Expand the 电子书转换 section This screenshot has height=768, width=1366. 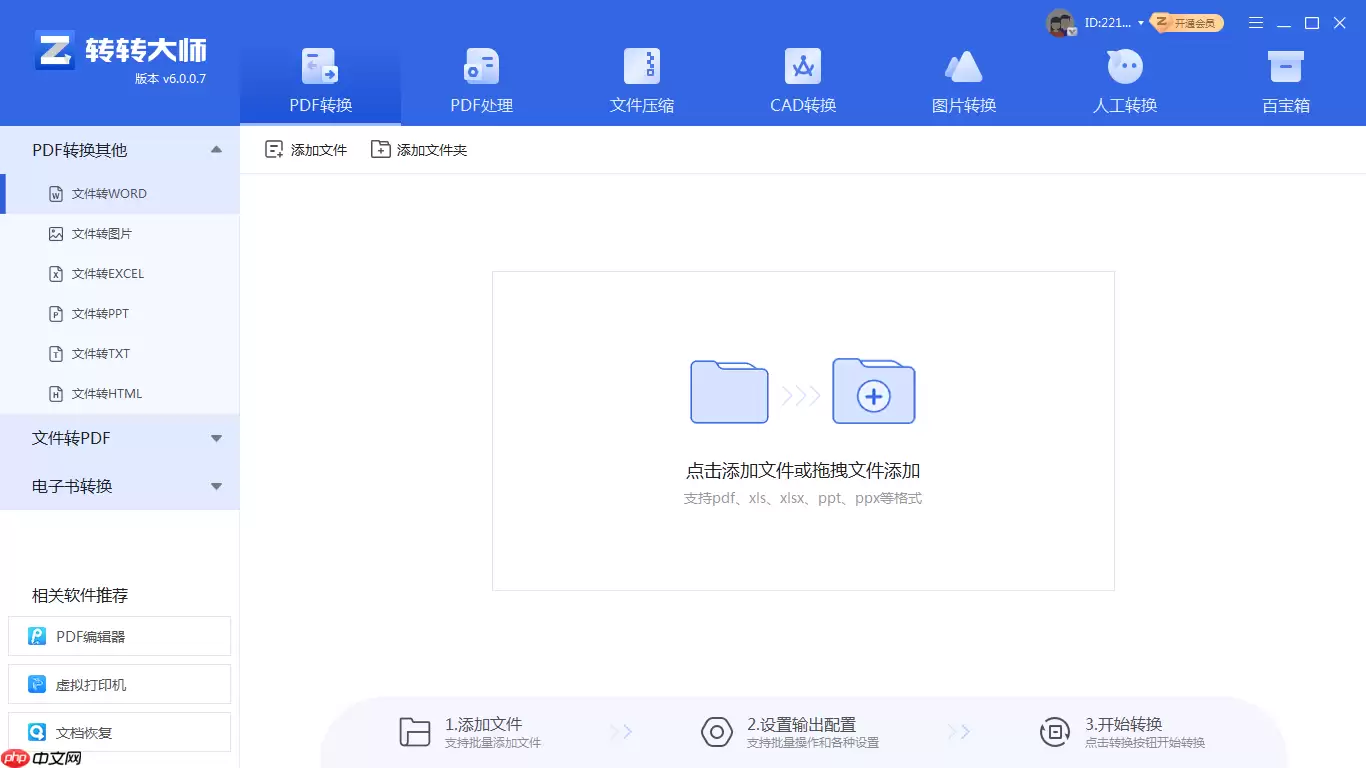pos(120,487)
